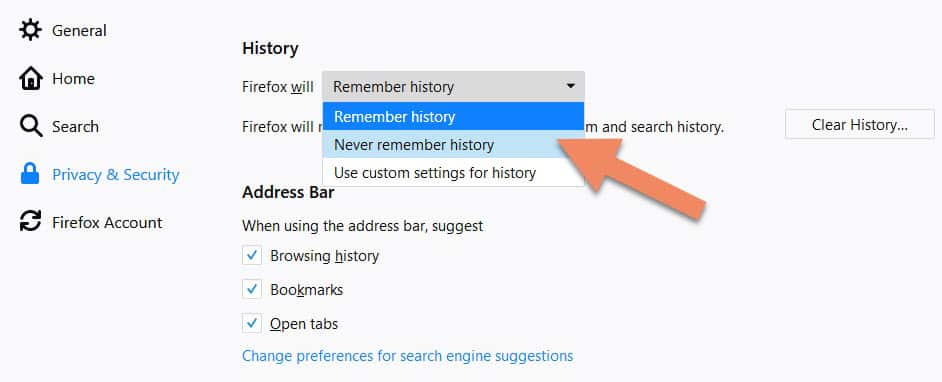
Task: Click the Clear History button
Action: tap(860, 125)
